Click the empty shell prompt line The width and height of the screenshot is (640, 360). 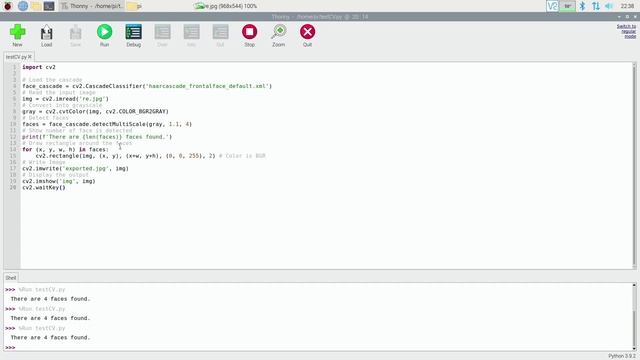point(318,347)
